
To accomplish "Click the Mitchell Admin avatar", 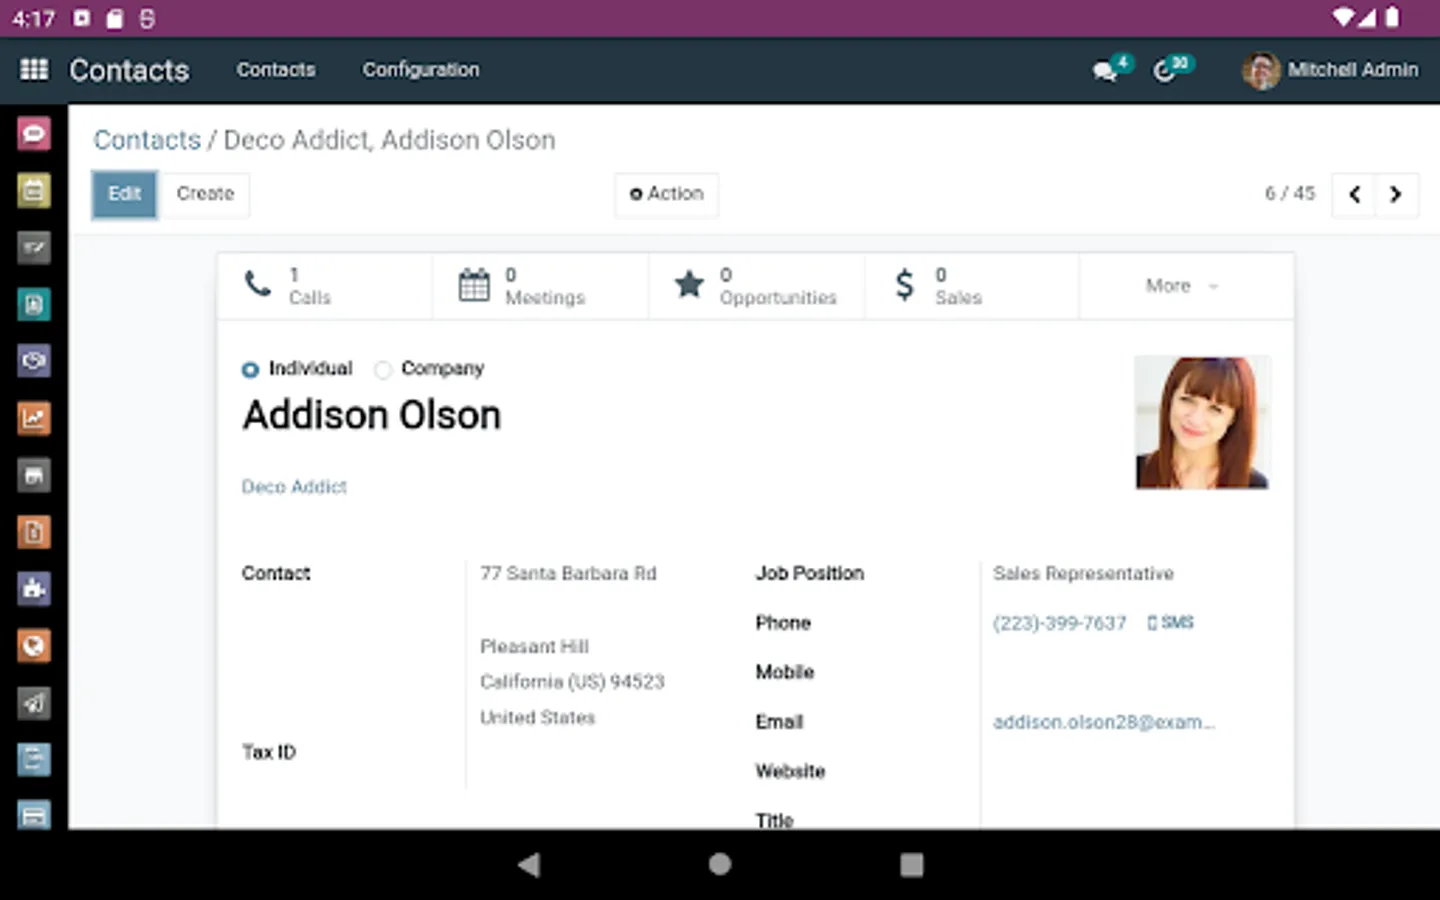I will pyautogui.click(x=1261, y=70).
